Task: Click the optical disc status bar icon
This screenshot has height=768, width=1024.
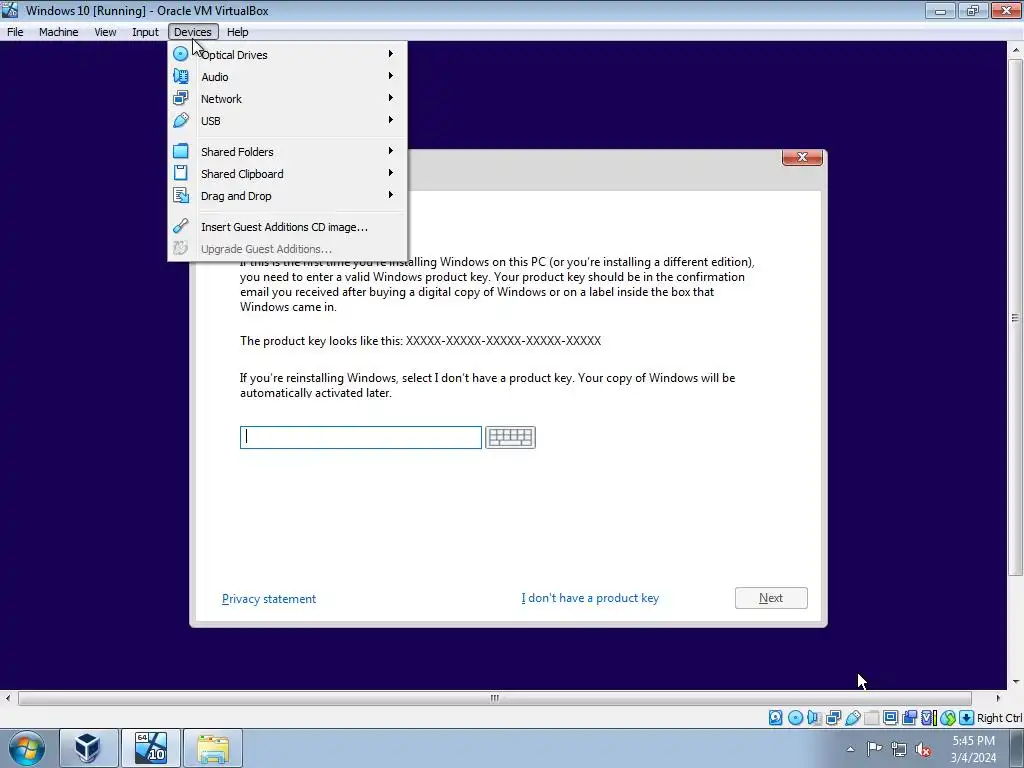Action: pos(795,718)
